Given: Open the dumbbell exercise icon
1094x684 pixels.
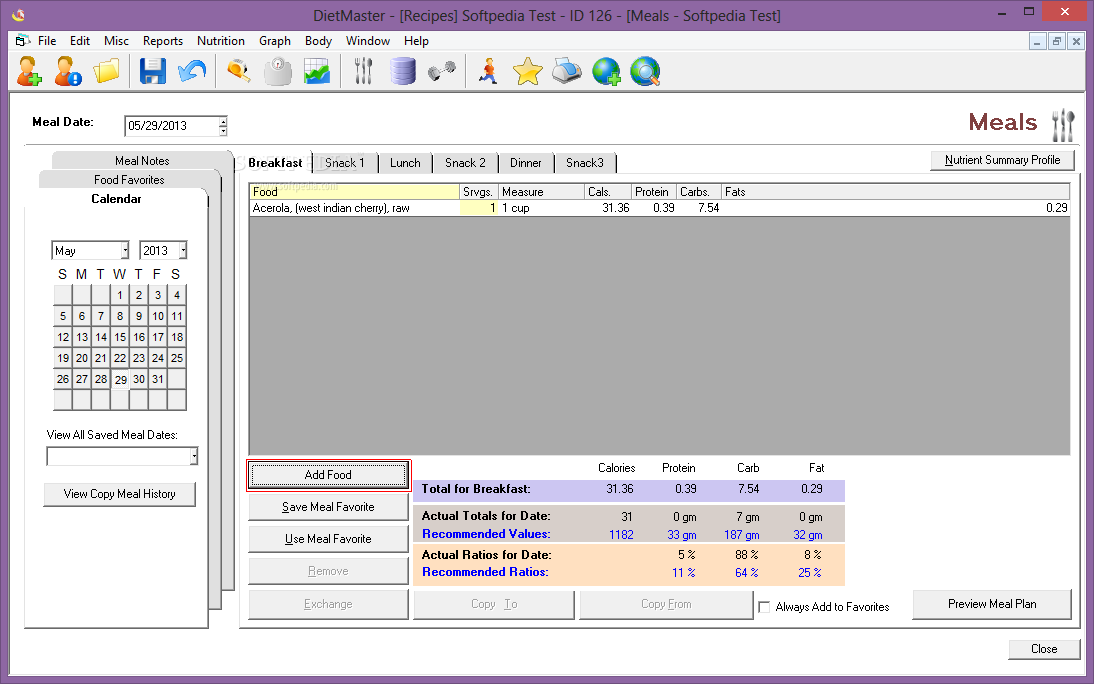Looking at the screenshot, I should (442, 71).
